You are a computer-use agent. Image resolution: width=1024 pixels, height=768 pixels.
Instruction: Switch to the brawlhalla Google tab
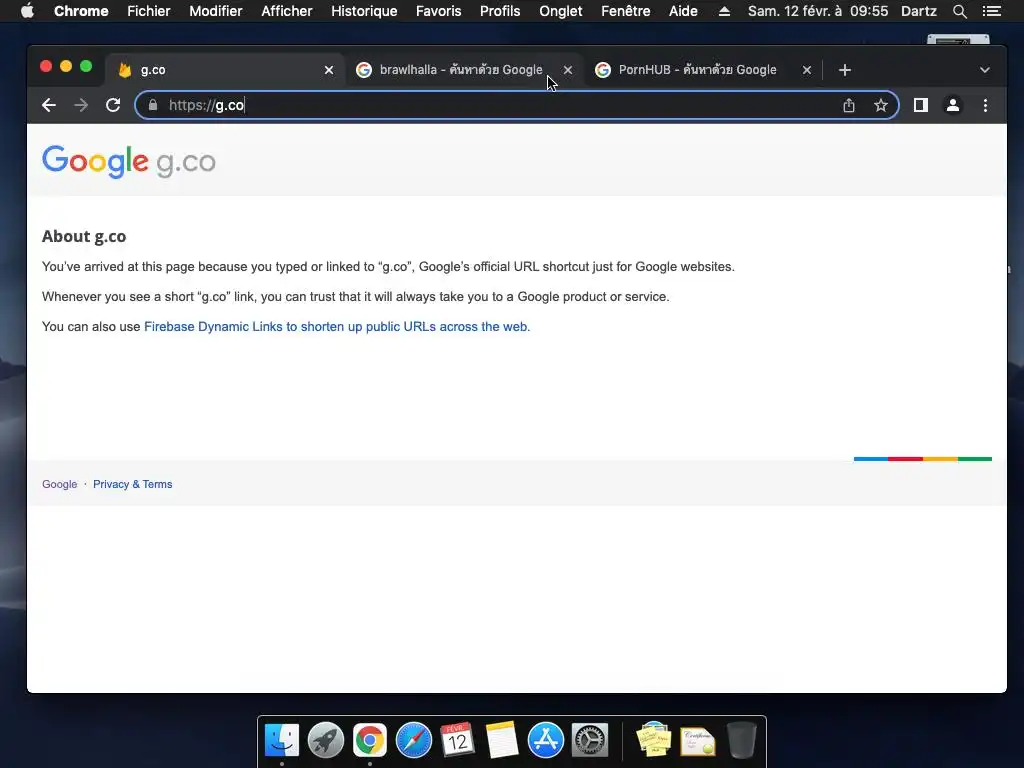click(460, 70)
